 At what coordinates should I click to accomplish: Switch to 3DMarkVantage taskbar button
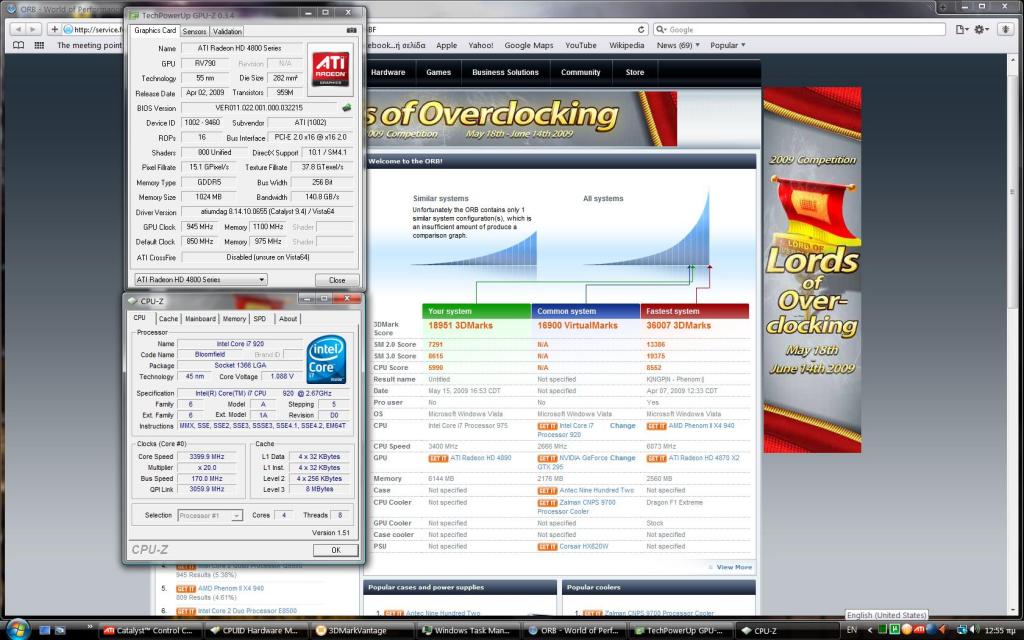click(359, 630)
